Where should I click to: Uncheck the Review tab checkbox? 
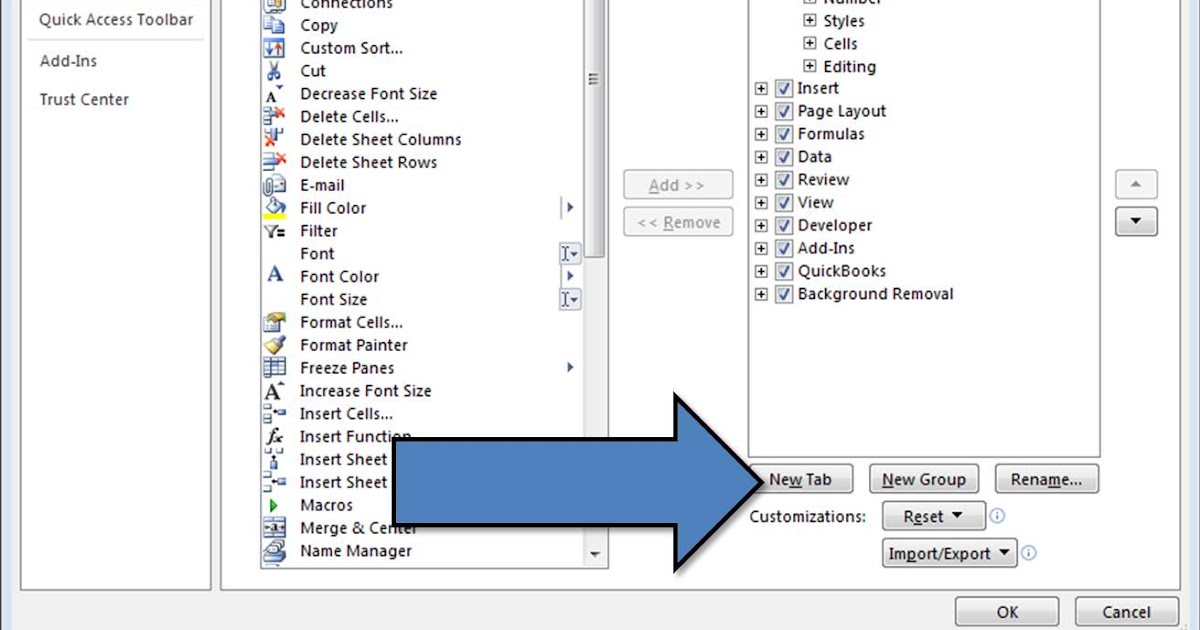pos(783,180)
